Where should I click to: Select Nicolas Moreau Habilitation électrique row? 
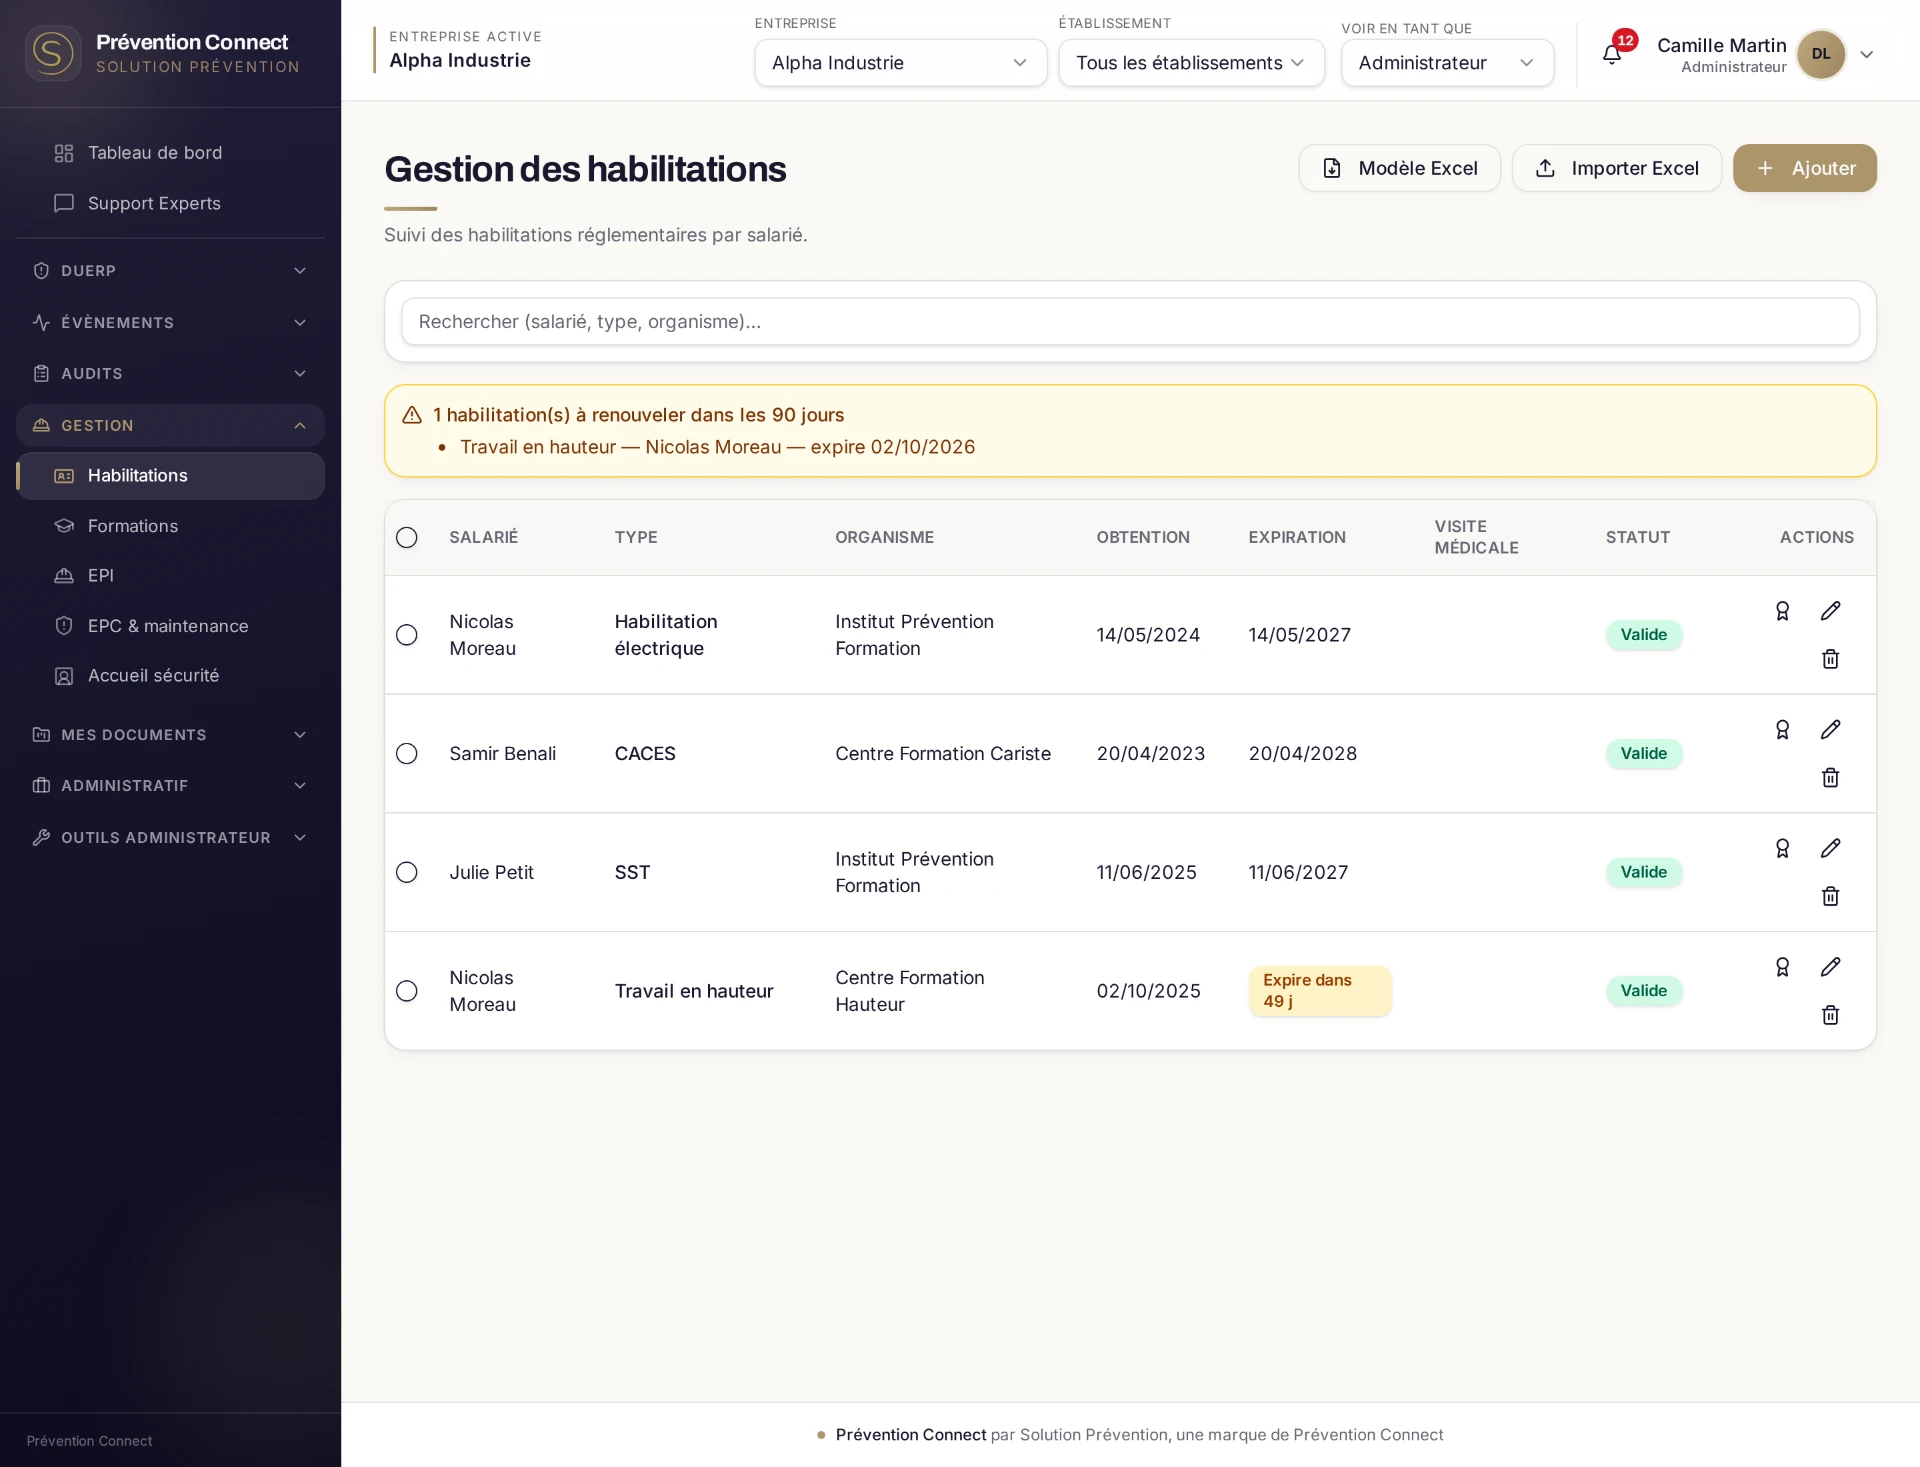tap(407, 635)
